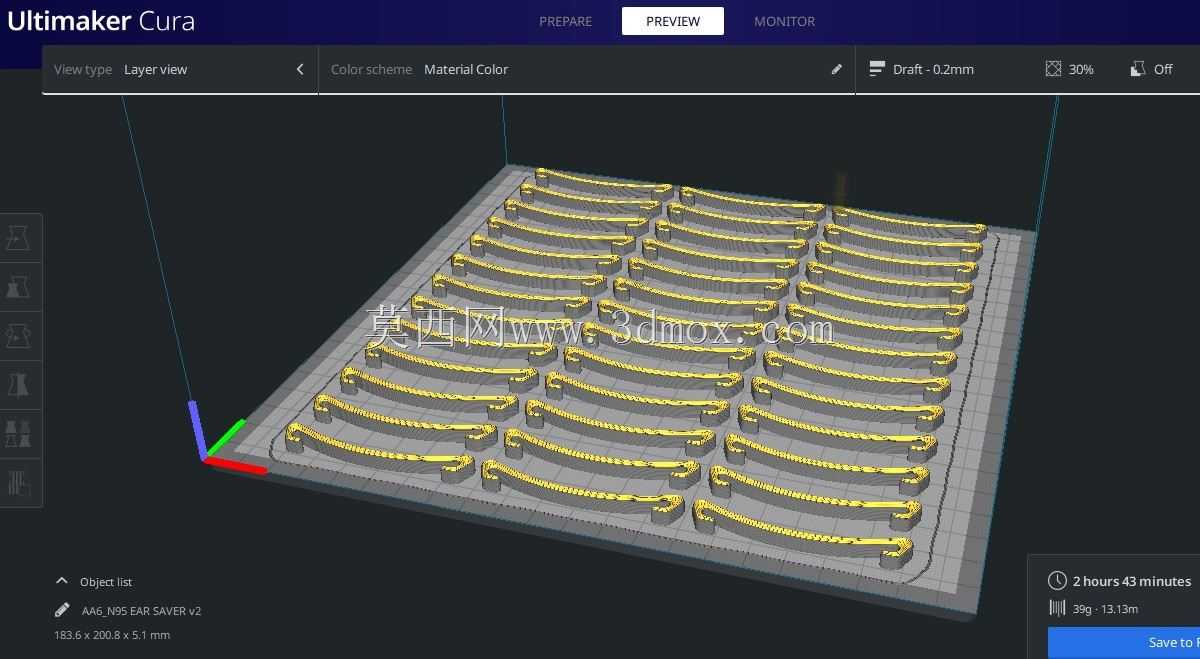Select the Scale tool in left toolbar

click(x=18, y=287)
